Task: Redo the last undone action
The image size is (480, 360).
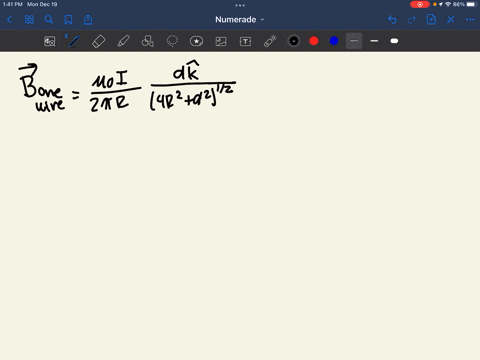Action: click(x=412, y=20)
